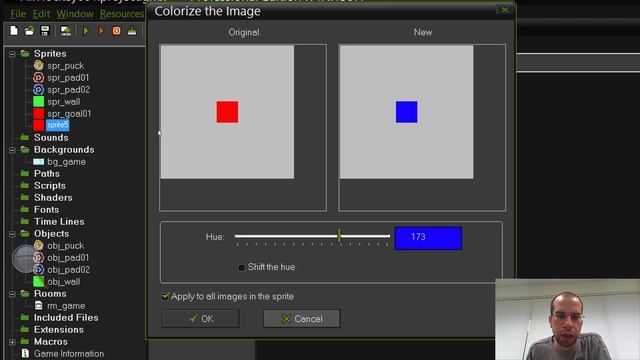Open the Resources menu
Image resolution: width=640 pixels, height=360 pixels.
click(x=122, y=14)
